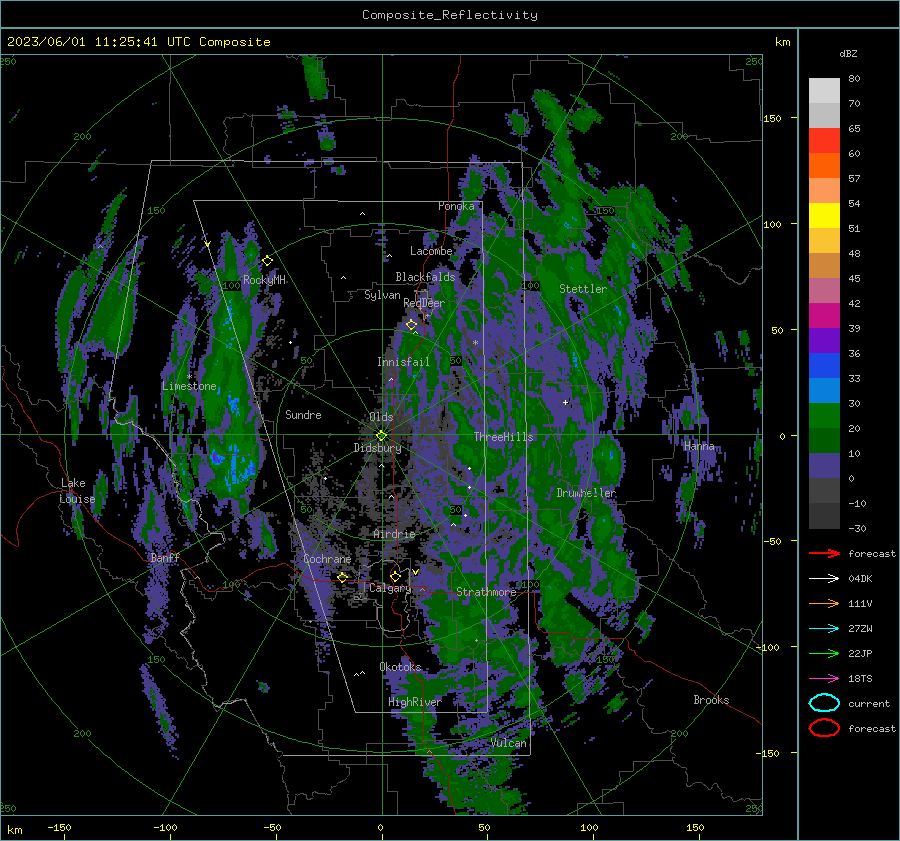Select the slate purple 0–10 dBZ swatch
Screen dimensions: 900x841
click(824, 466)
